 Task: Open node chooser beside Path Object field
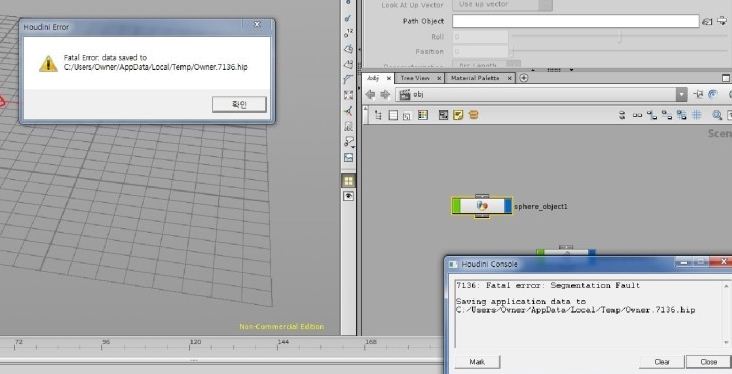pyautogui.click(x=708, y=21)
